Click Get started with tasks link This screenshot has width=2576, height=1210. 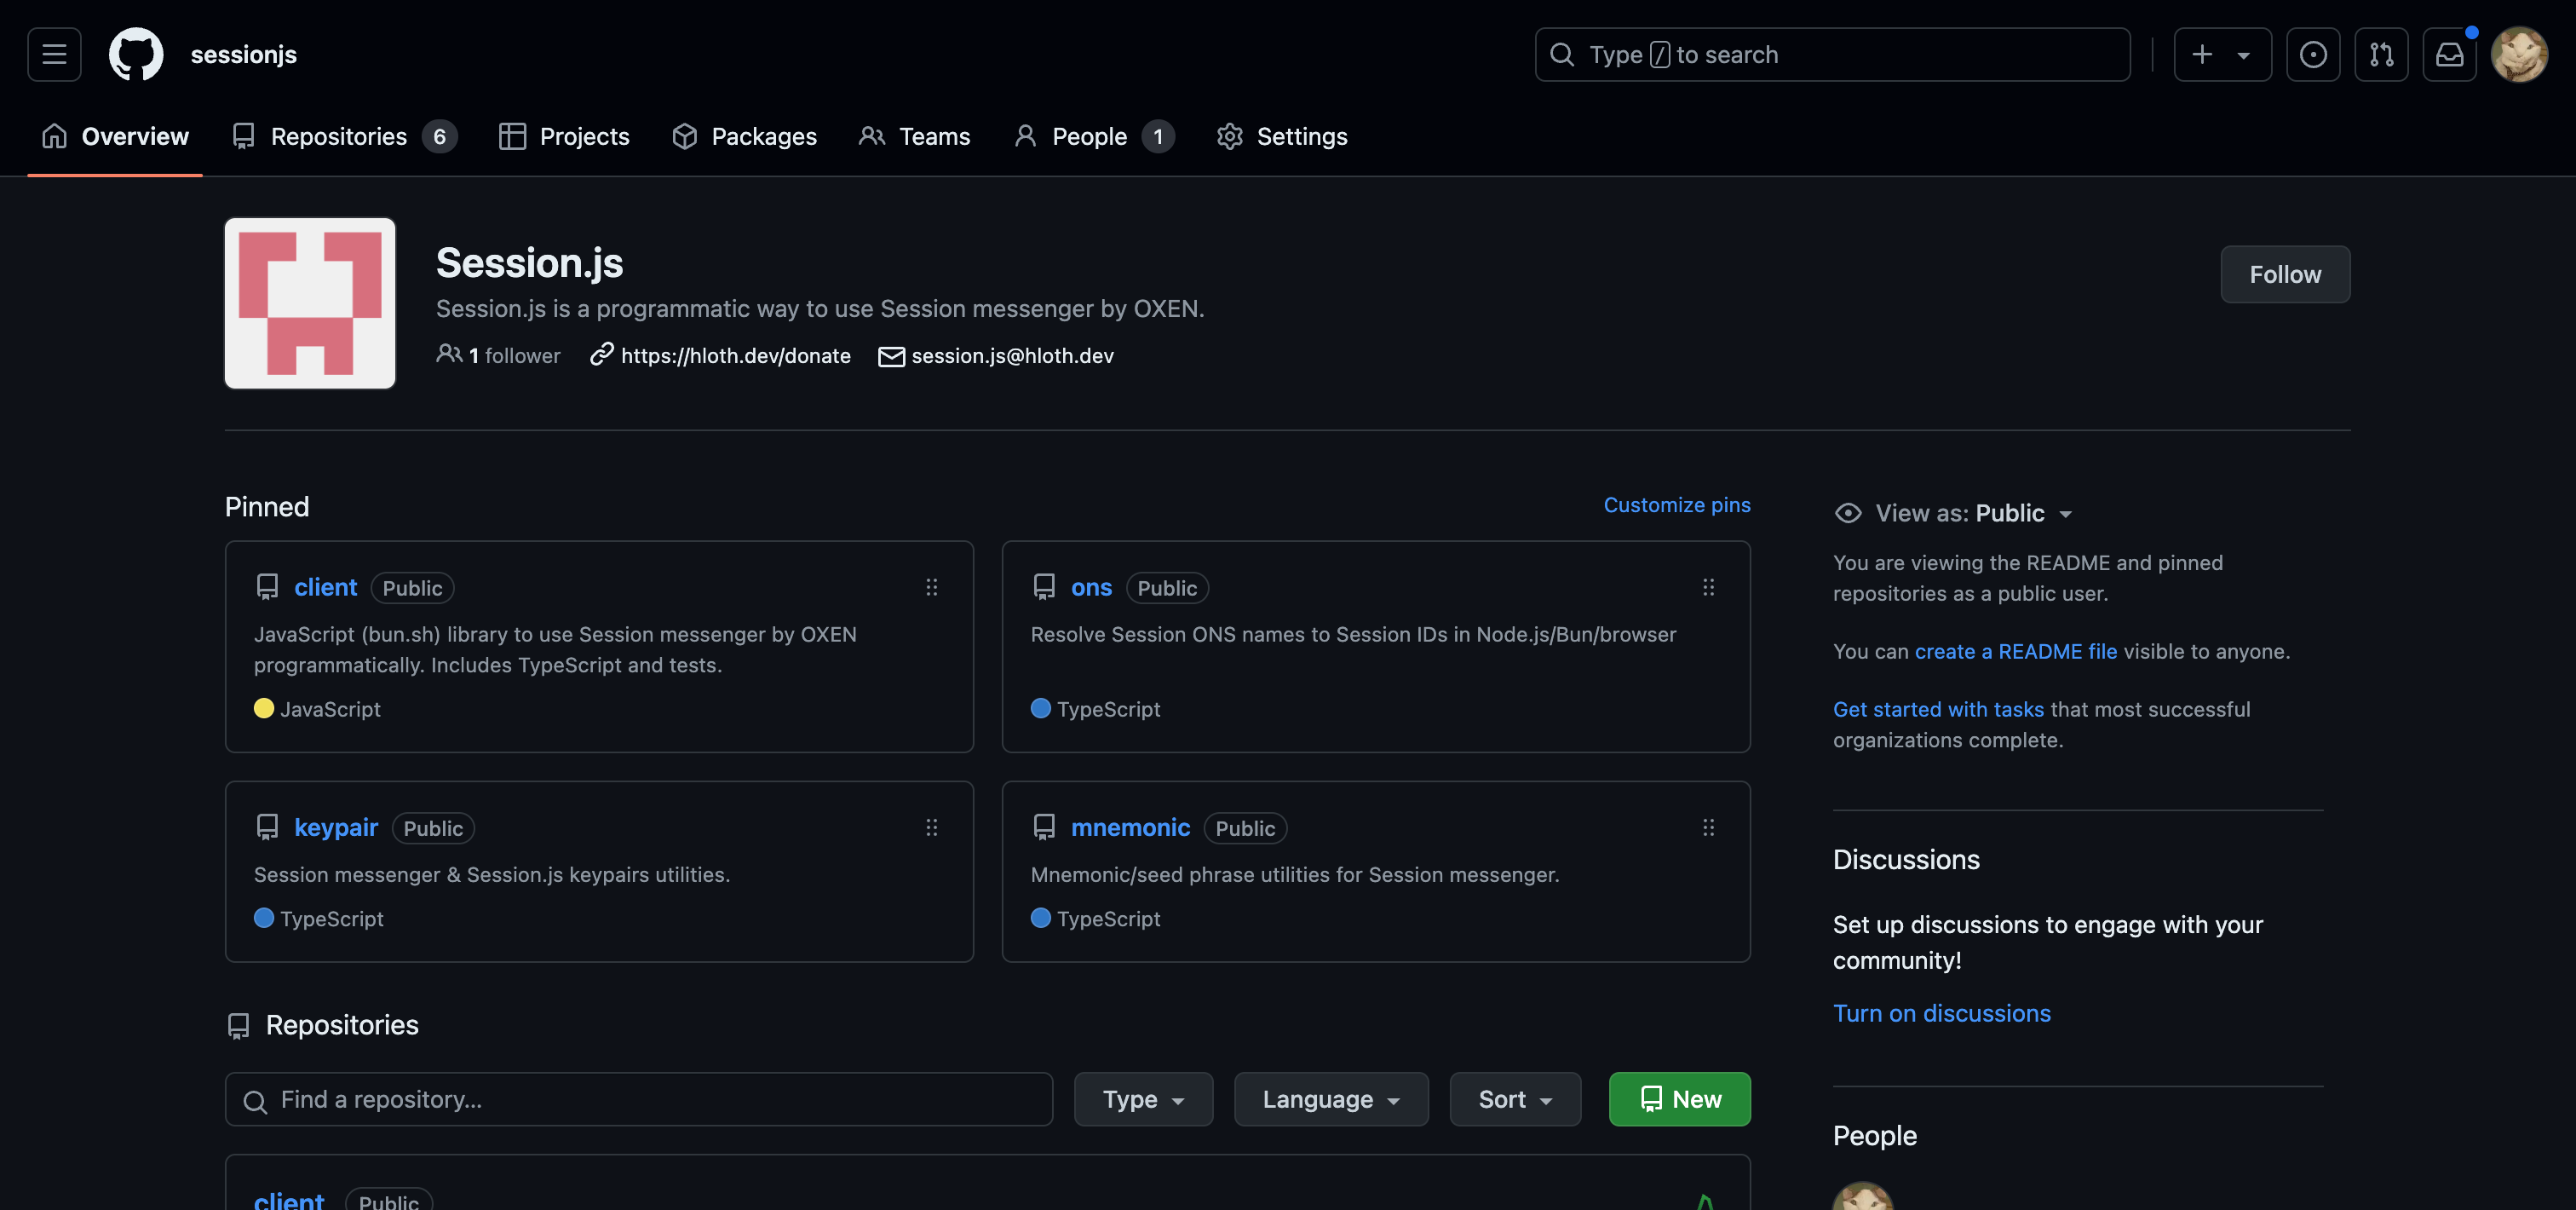click(1938, 709)
